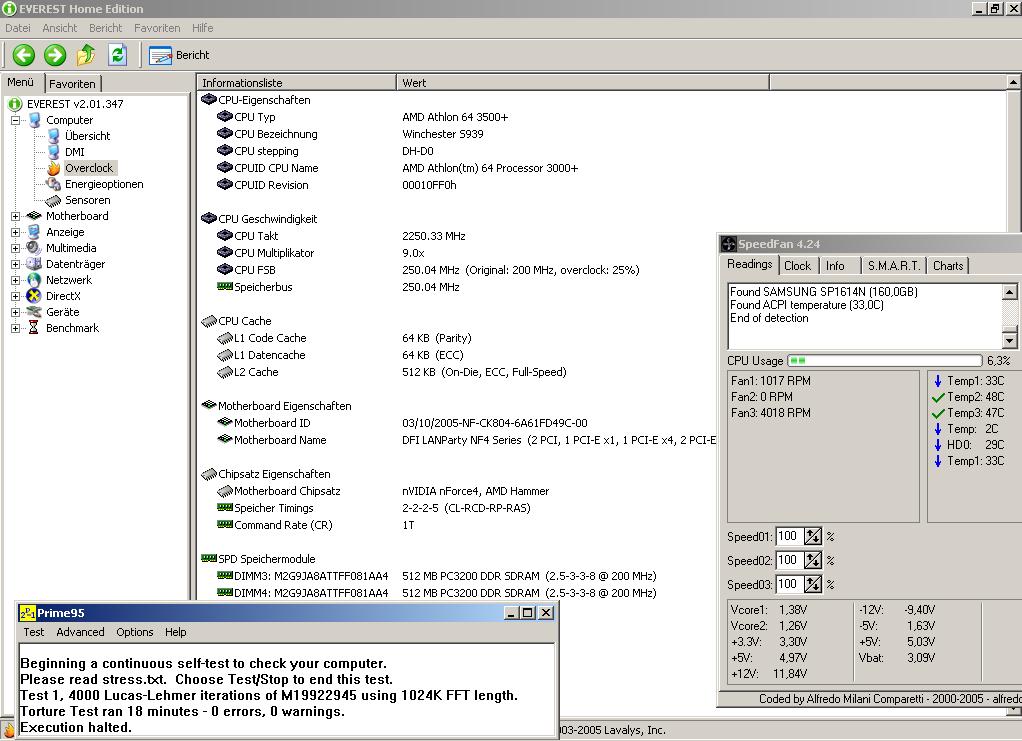Screen dimensions: 1022x741
Task: Expand the Multimedia tree node
Action: pos(16,248)
